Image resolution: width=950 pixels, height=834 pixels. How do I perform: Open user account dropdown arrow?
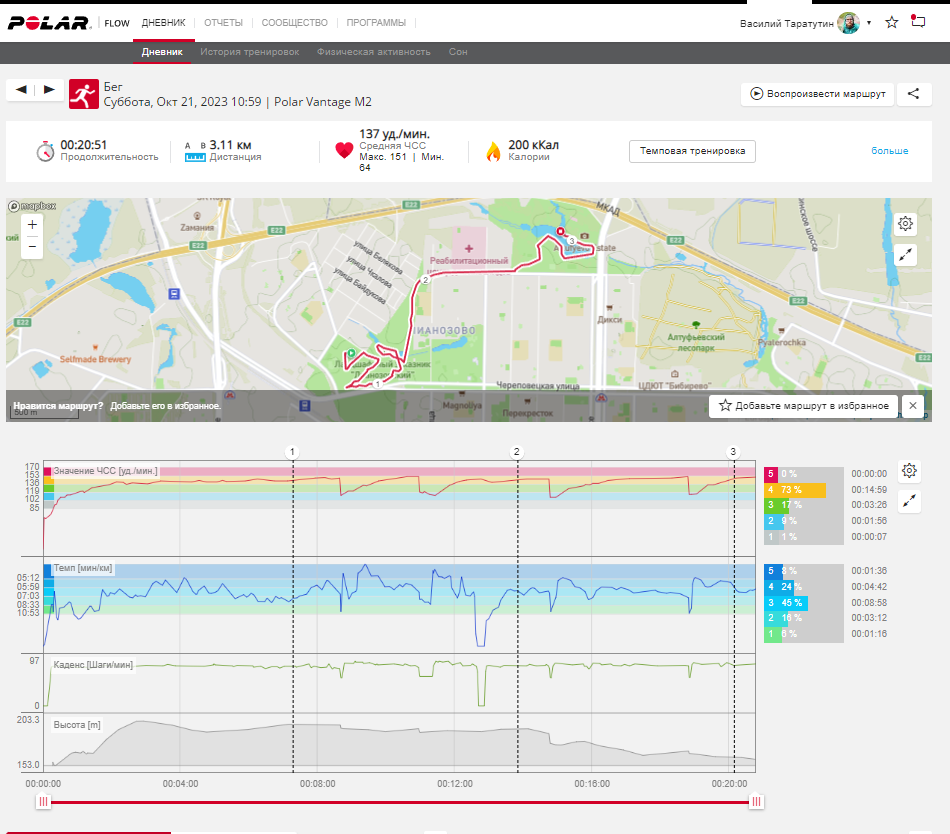tap(869, 23)
